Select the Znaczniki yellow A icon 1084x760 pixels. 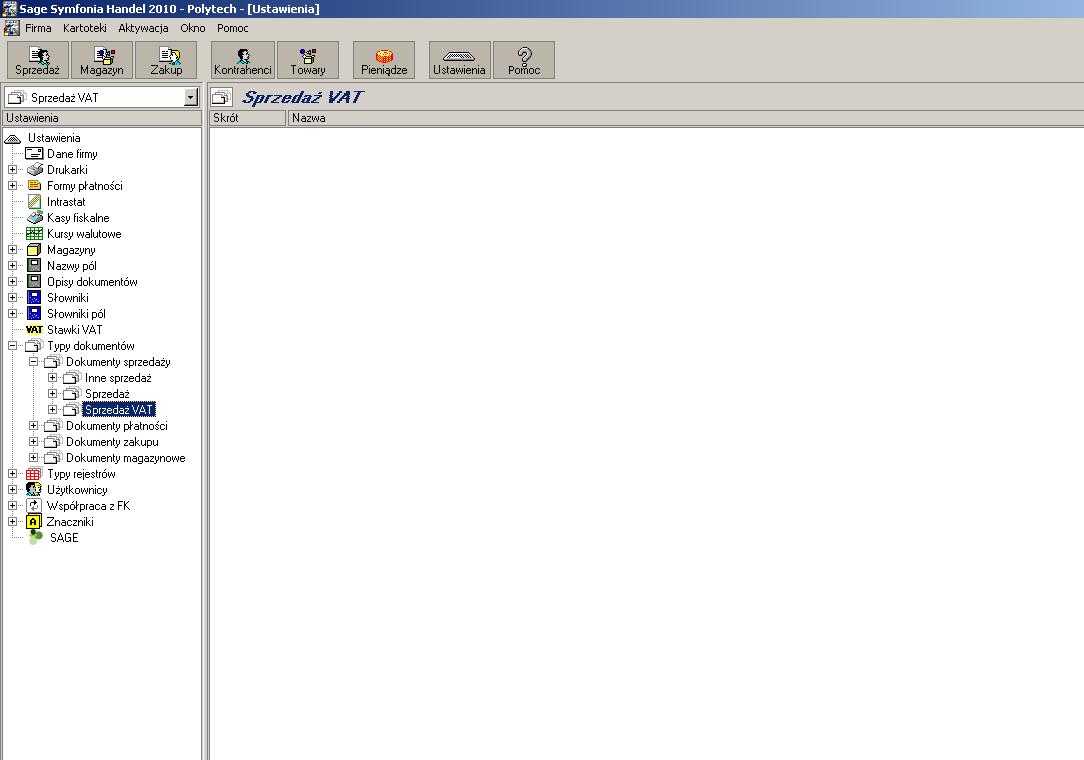pyautogui.click(x=34, y=521)
